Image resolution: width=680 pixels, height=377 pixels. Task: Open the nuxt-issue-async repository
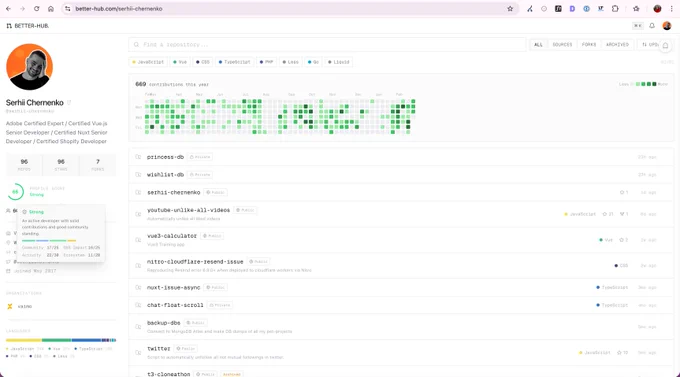(x=173, y=288)
